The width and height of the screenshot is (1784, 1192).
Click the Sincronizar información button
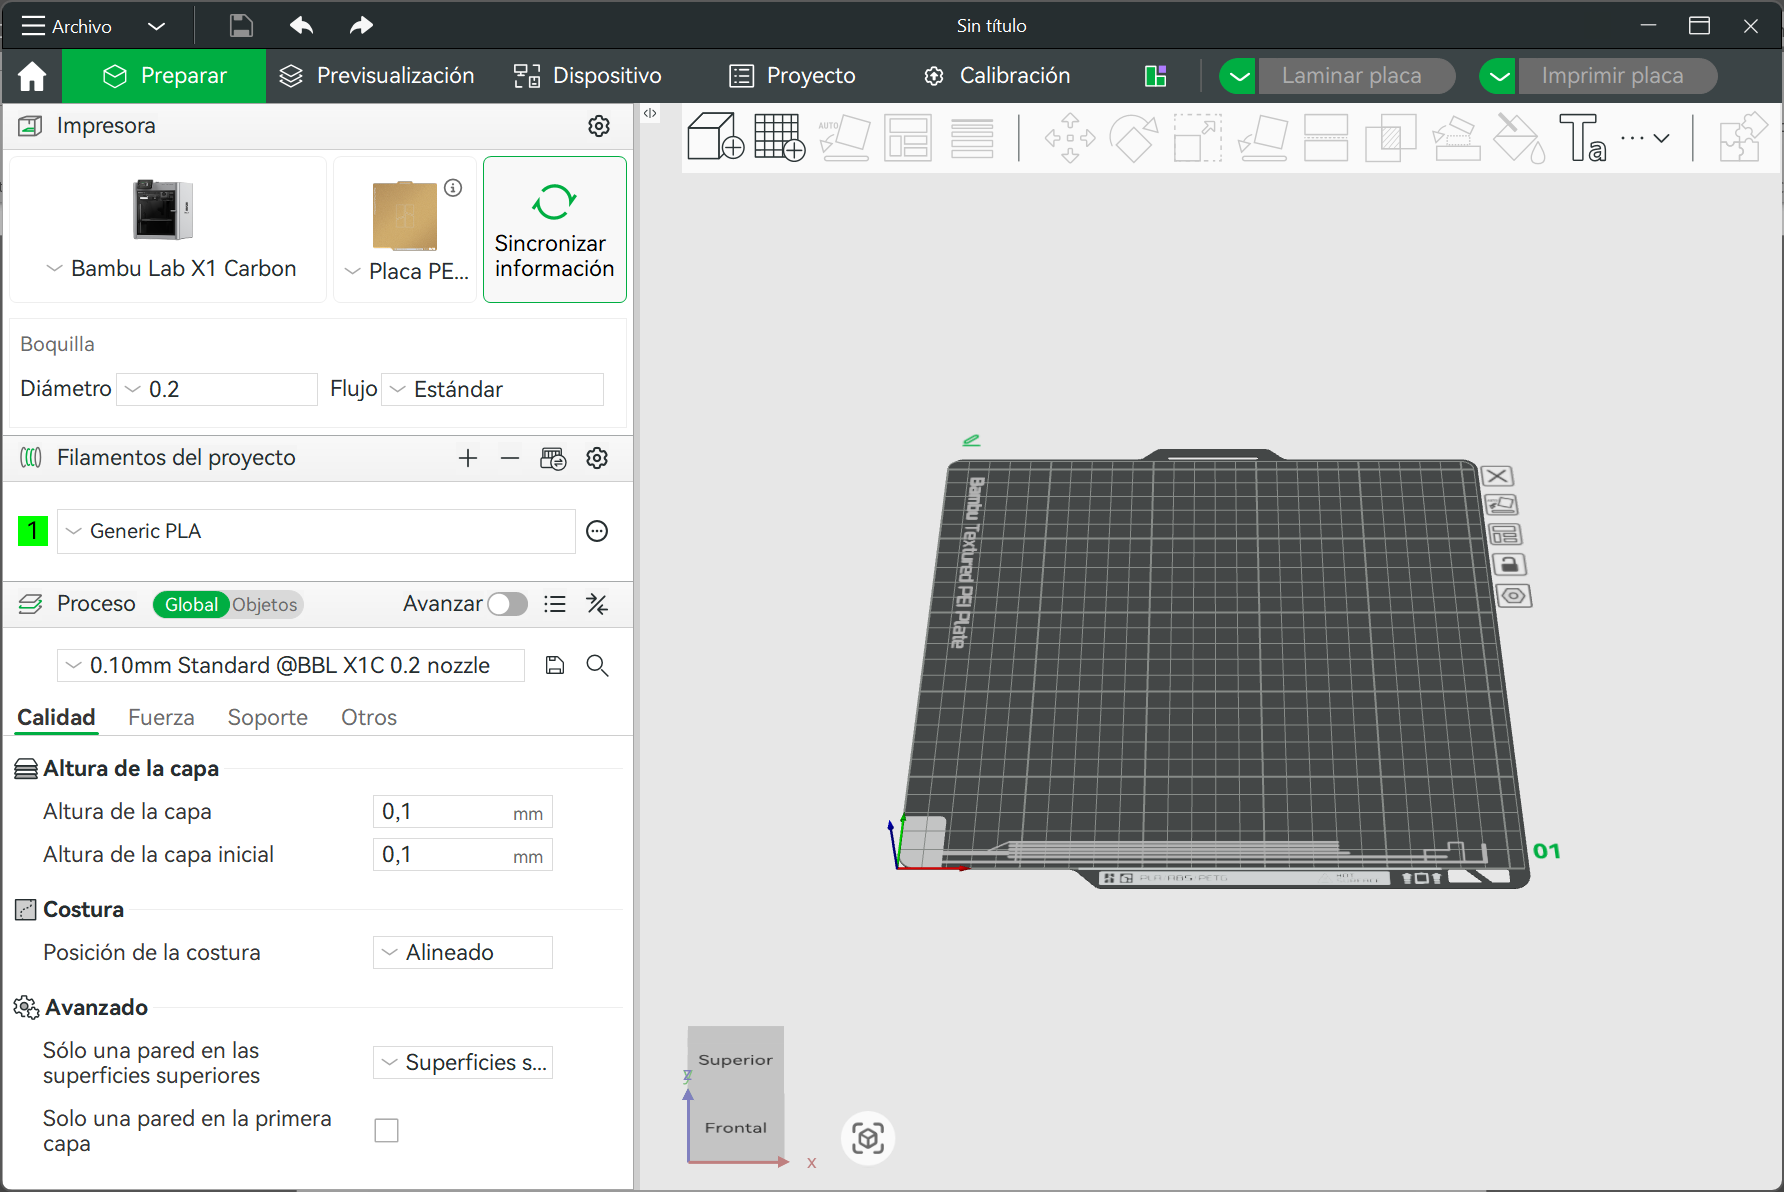[555, 229]
